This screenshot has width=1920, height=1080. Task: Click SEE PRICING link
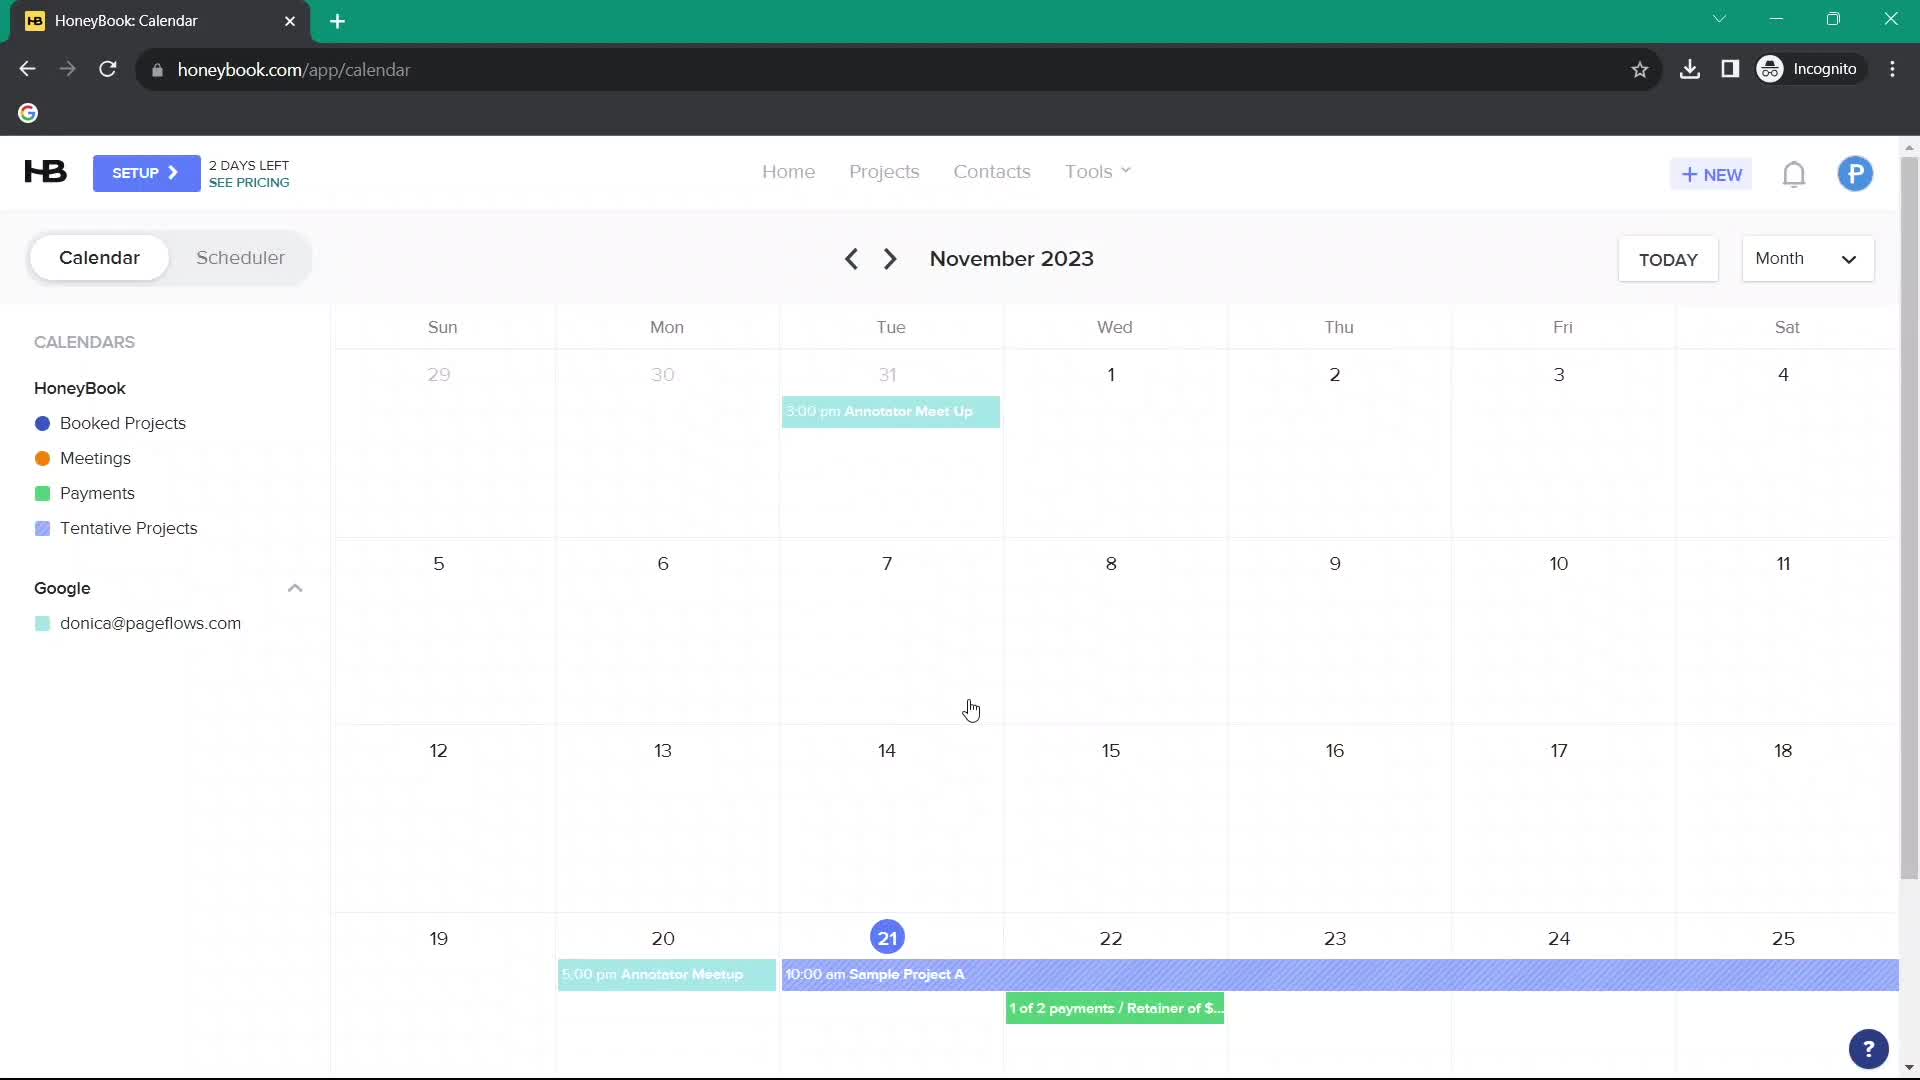pyautogui.click(x=248, y=182)
